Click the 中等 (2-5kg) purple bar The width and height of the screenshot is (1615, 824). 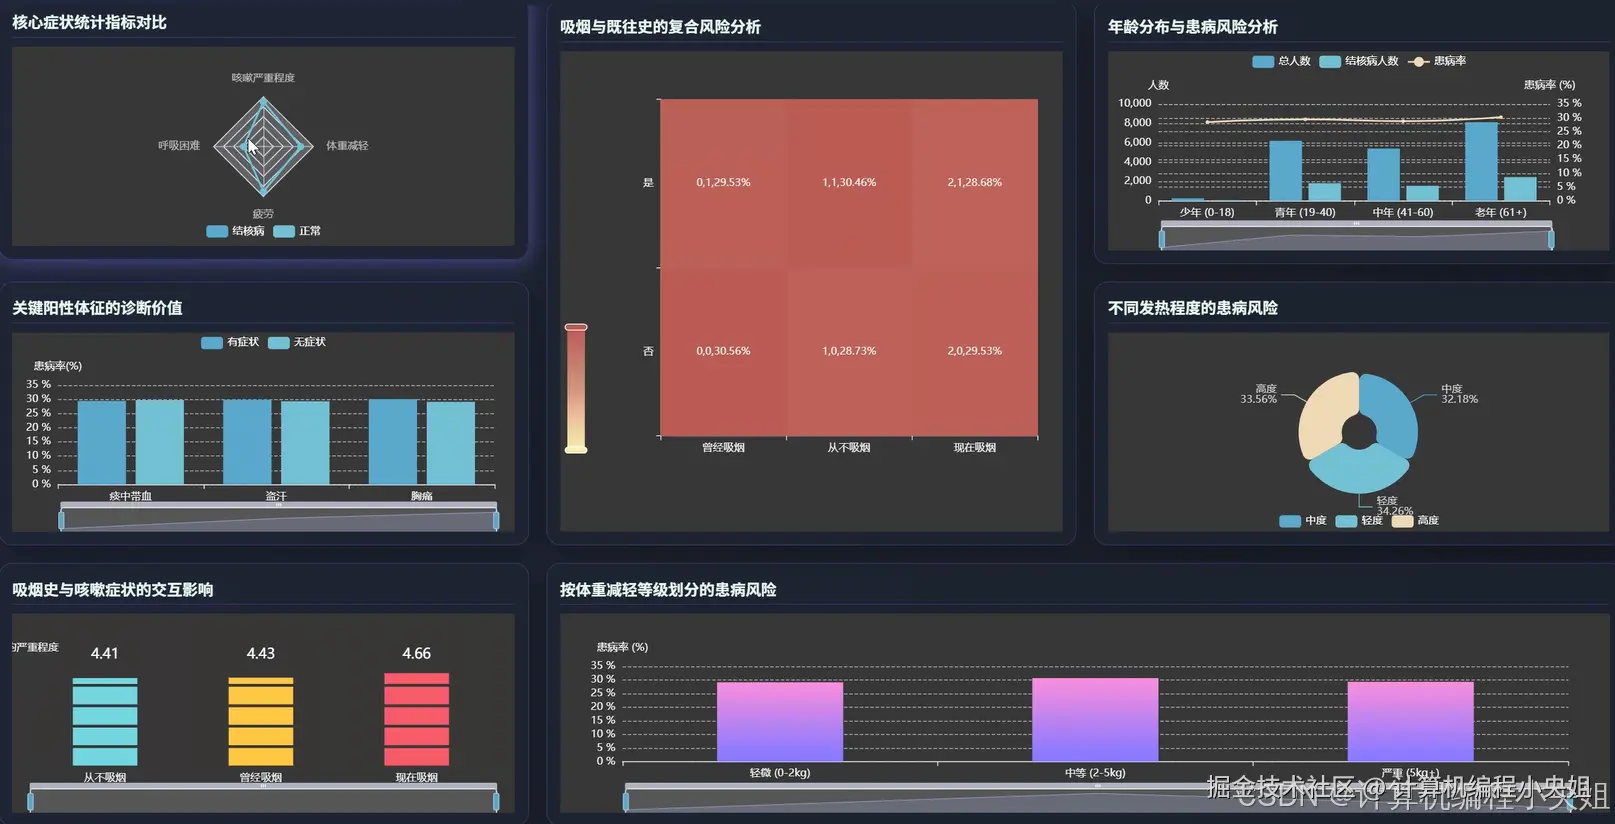(1095, 720)
